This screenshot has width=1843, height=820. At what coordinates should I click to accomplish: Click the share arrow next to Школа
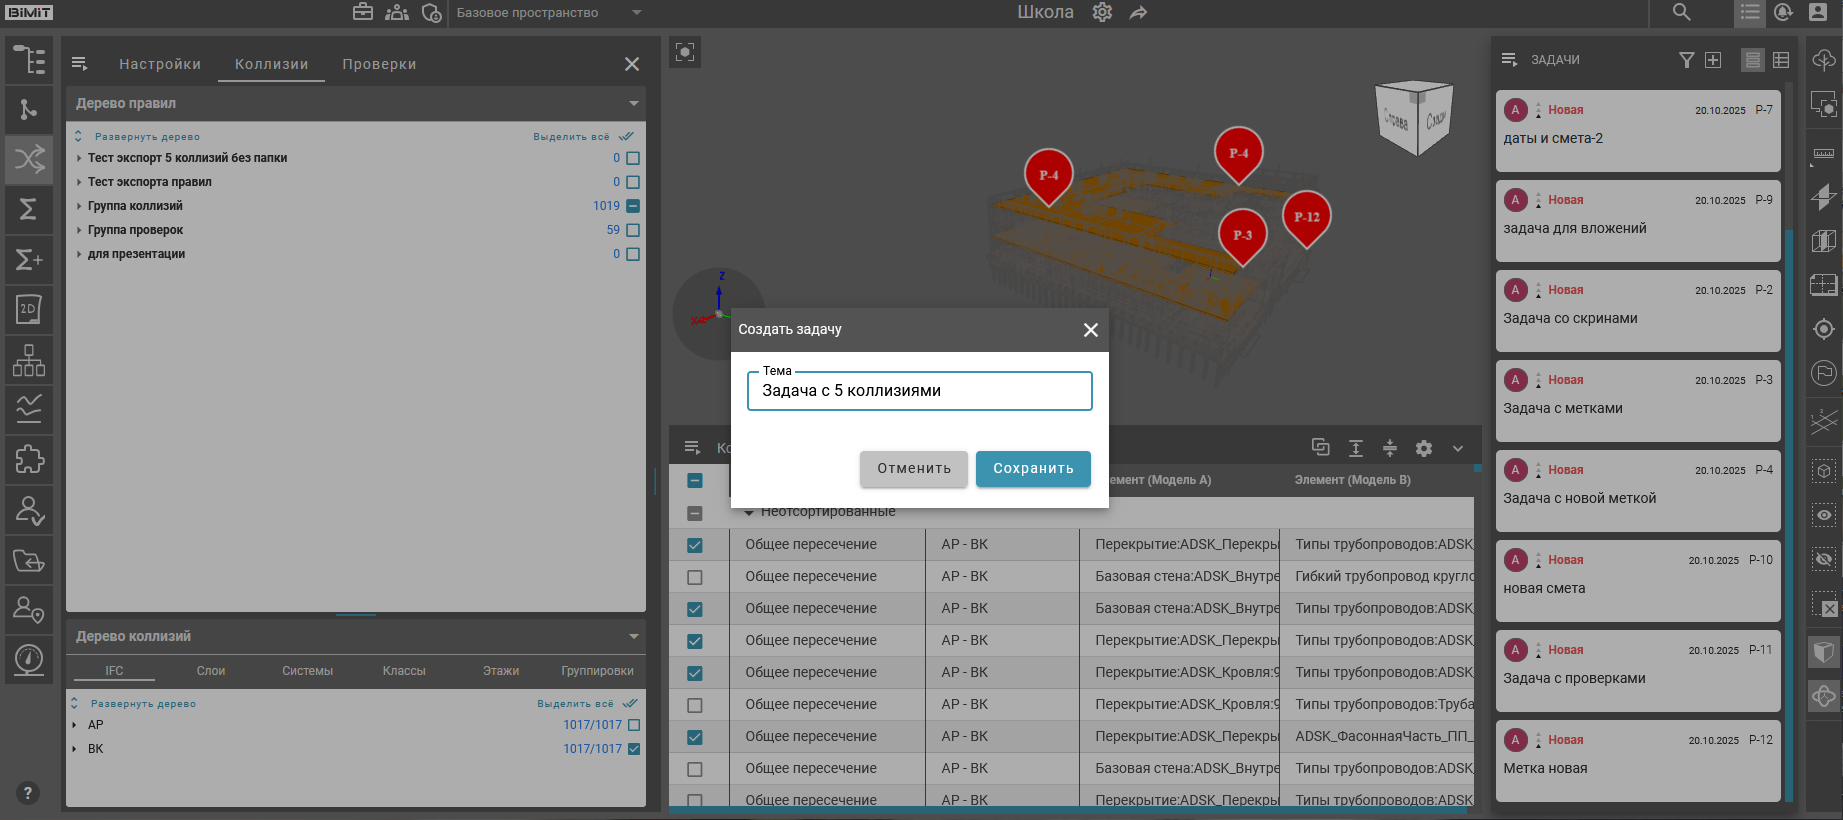pos(1138,13)
